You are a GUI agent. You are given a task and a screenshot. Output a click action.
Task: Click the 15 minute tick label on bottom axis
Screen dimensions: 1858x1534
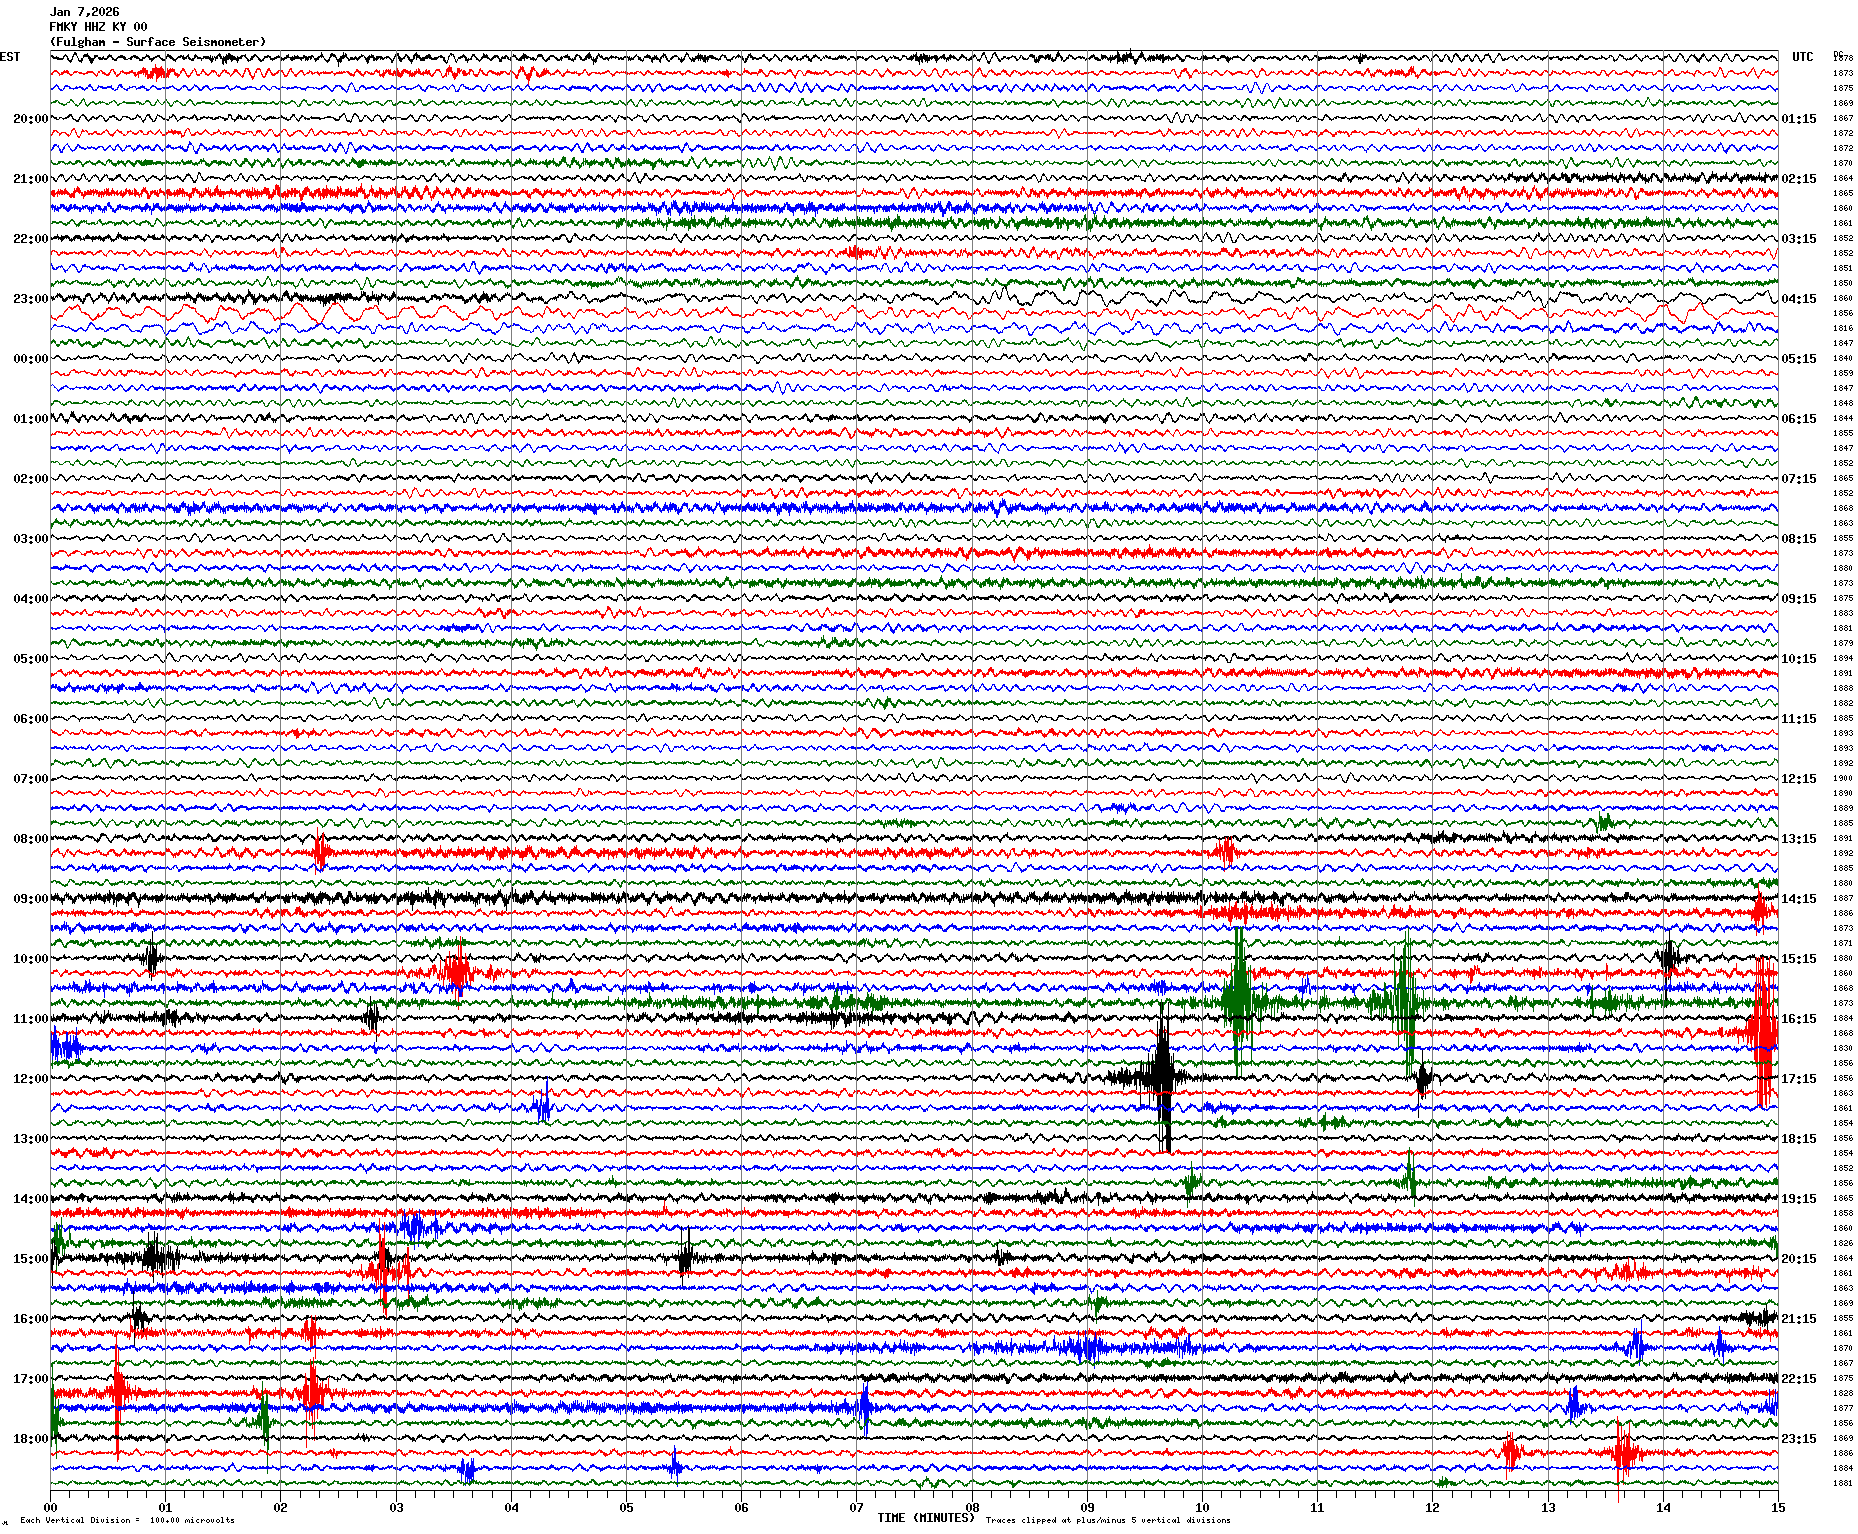tap(1777, 1508)
